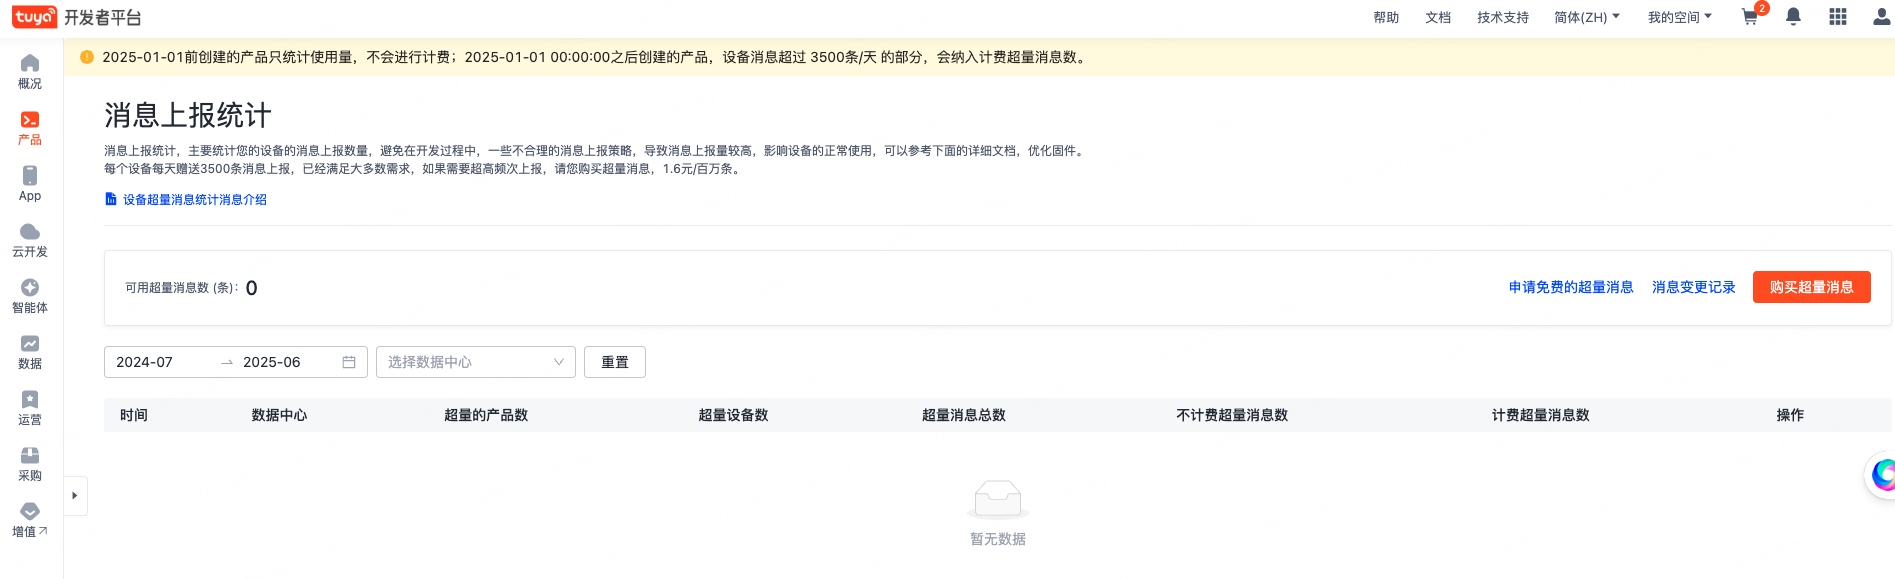Expand the 我的空间 dropdown menu
The height and width of the screenshot is (579, 1895).
[1679, 17]
